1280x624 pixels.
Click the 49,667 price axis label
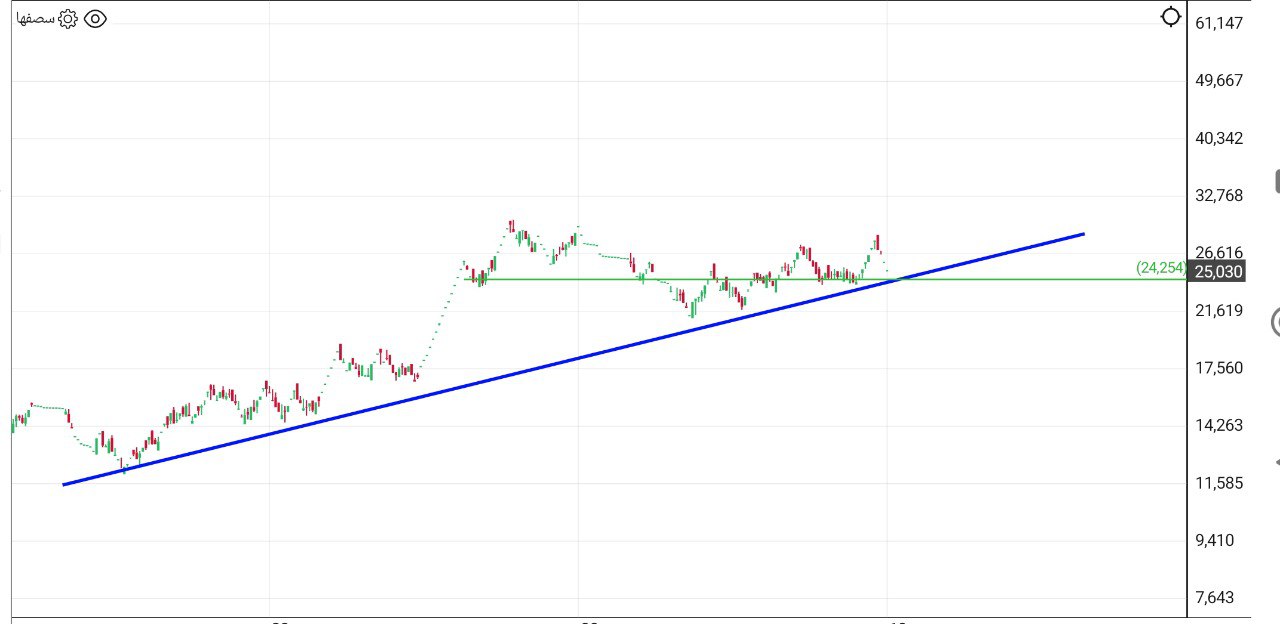[1219, 80]
